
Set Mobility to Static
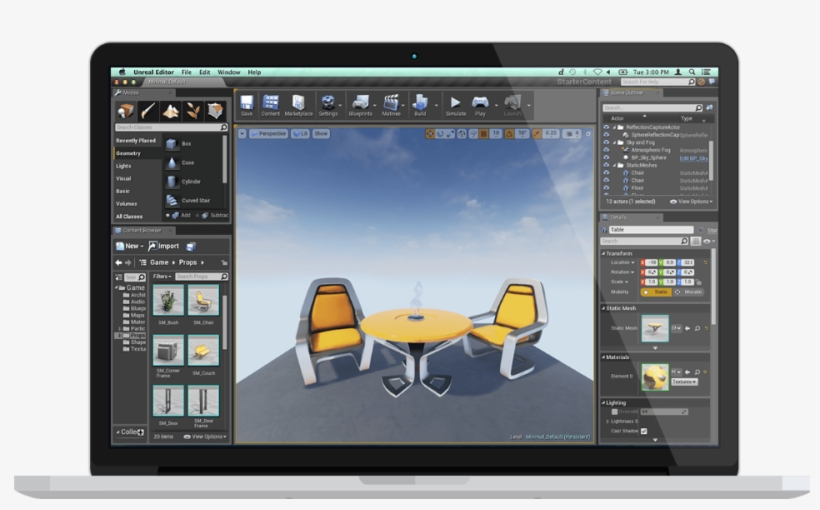coord(656,292)
